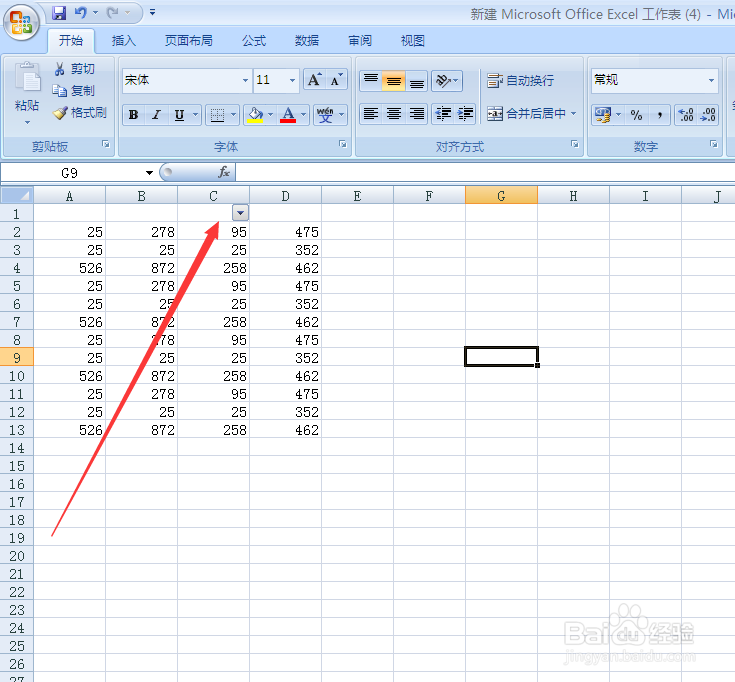735x682 pixels.
Task: Open borders dropdown arrow
Action: click(x=233, y=115)
